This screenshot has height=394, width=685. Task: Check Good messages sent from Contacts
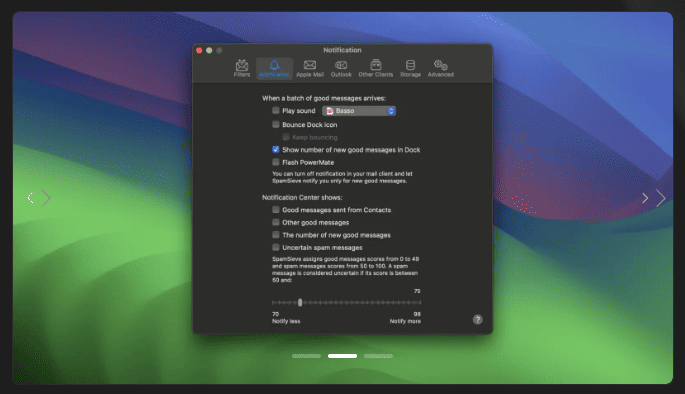click(x=276, y=210)
